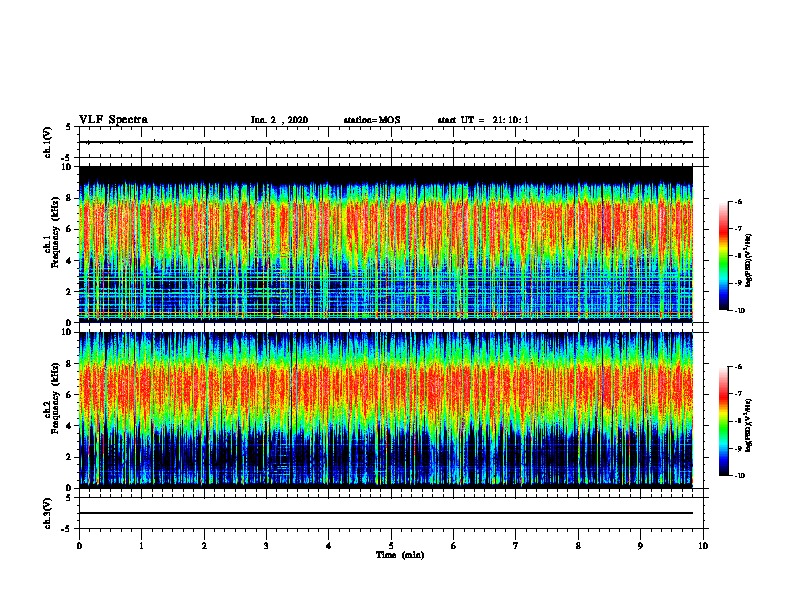Click time axis tick label "2"
This screenshot has width=792, height=612.
pyautogui.click(x=204, y=546)
